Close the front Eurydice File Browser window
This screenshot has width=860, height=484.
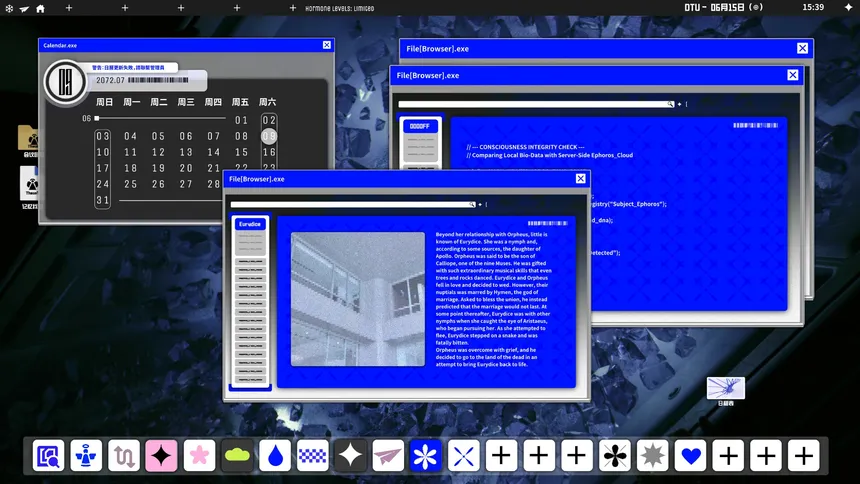coord(580,178)
